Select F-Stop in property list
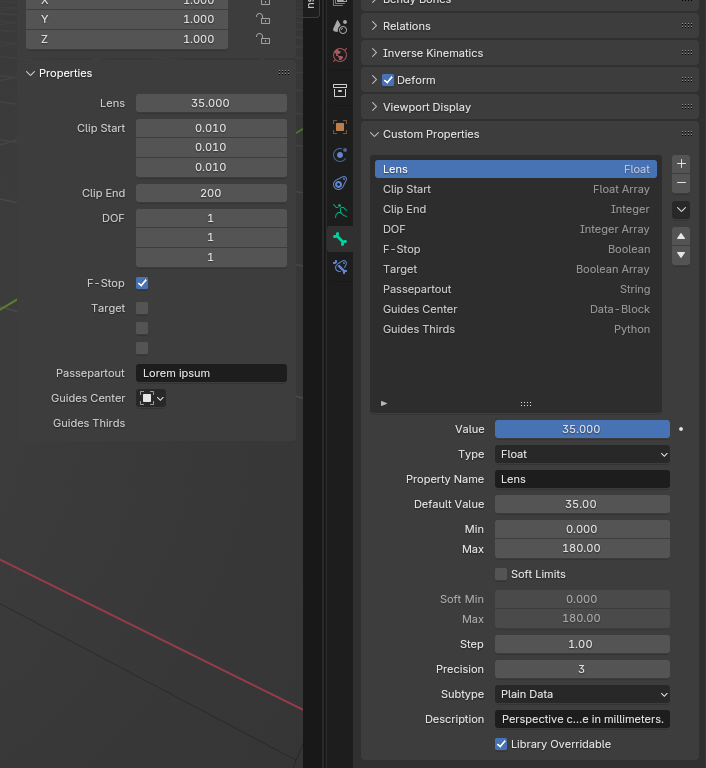Image resolution: width=706 pixels, height=768 pixels. pos(516,249)
